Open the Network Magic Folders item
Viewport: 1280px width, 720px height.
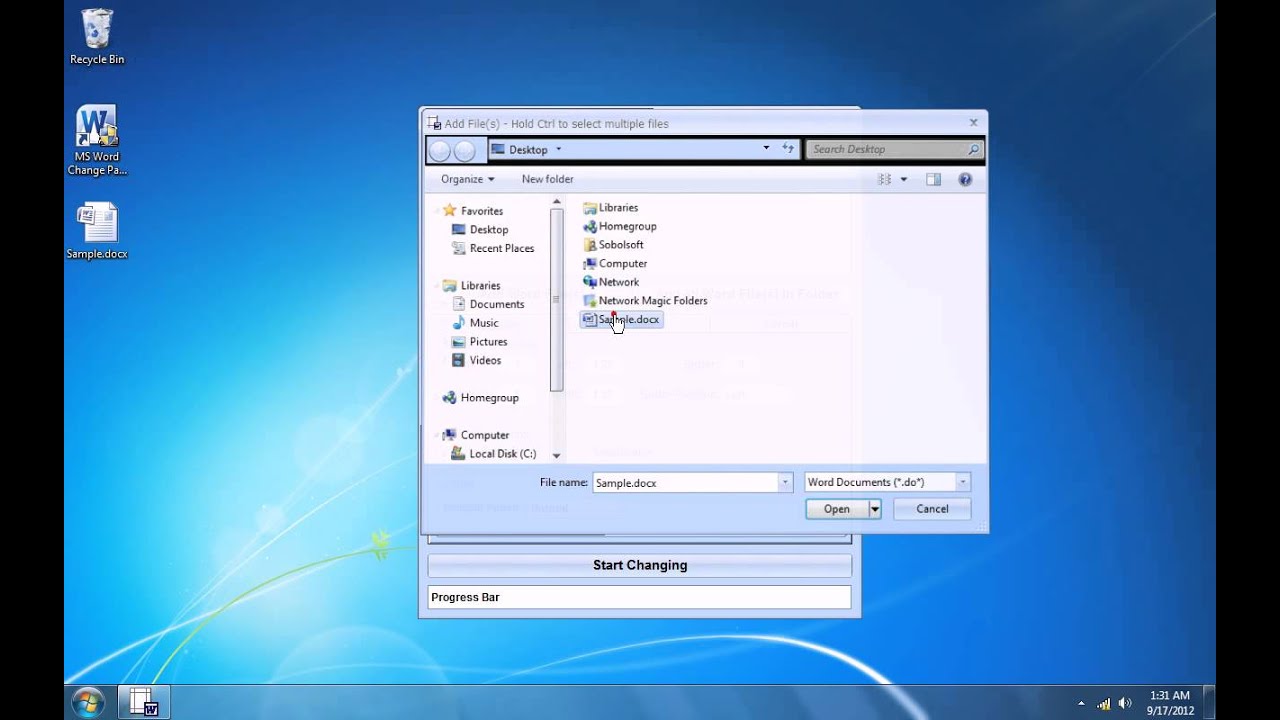(x=644, y=301)
